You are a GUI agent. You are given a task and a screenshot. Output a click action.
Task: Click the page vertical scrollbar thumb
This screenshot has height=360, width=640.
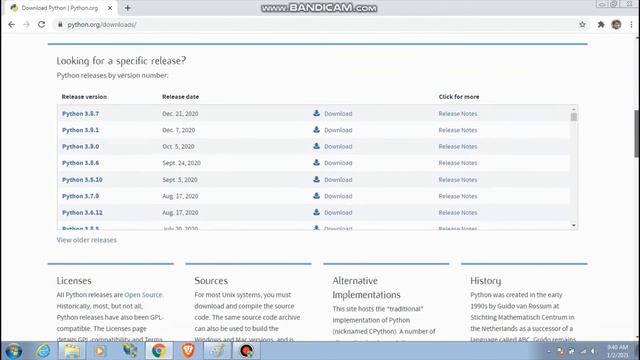(637, 133)
